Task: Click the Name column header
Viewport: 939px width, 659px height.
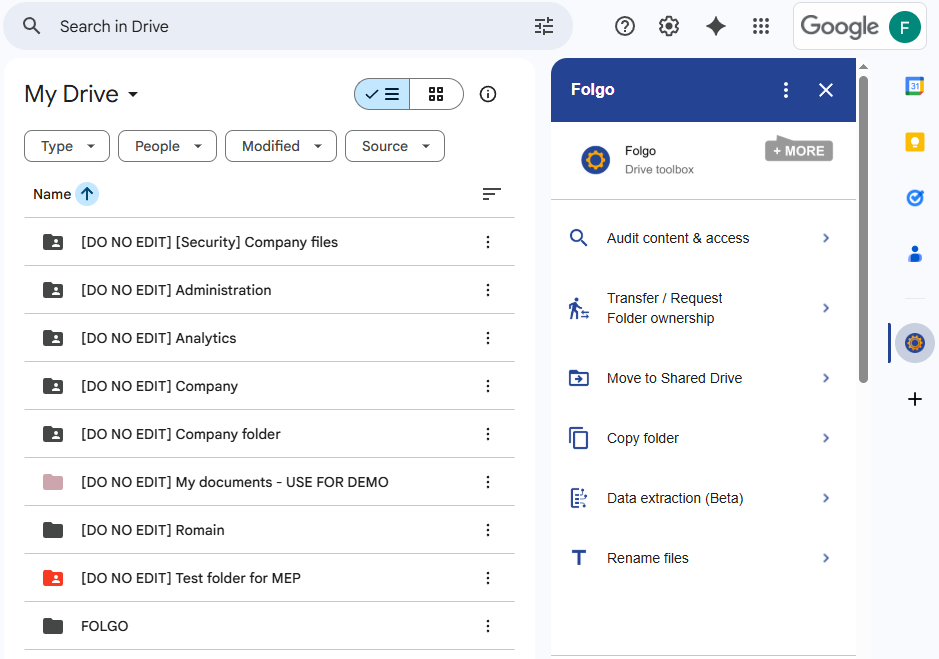Action: click(x=52, y=194)
